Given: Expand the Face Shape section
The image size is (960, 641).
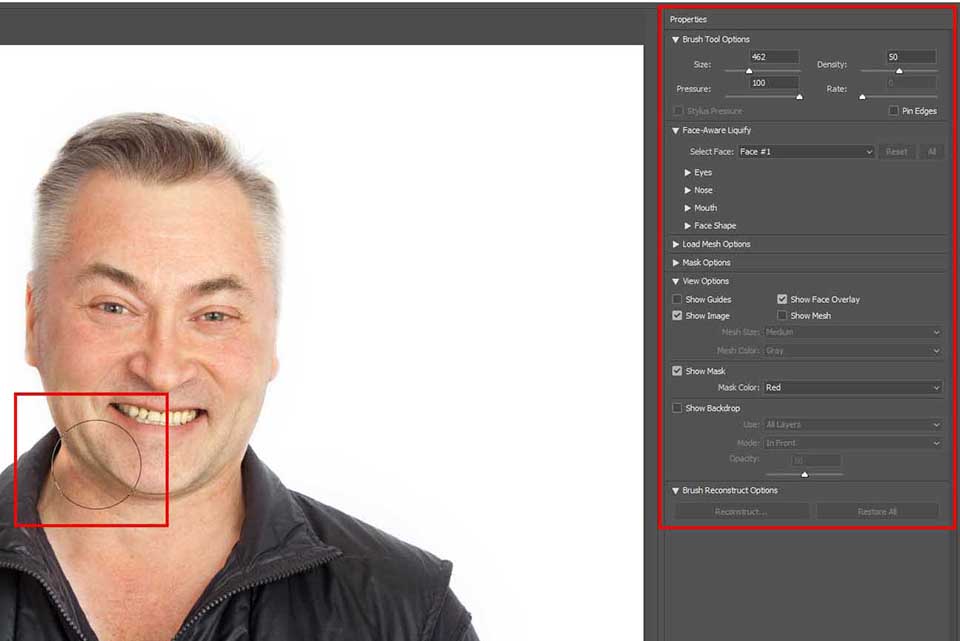Looking at the screenshot, I should (688, 226).
